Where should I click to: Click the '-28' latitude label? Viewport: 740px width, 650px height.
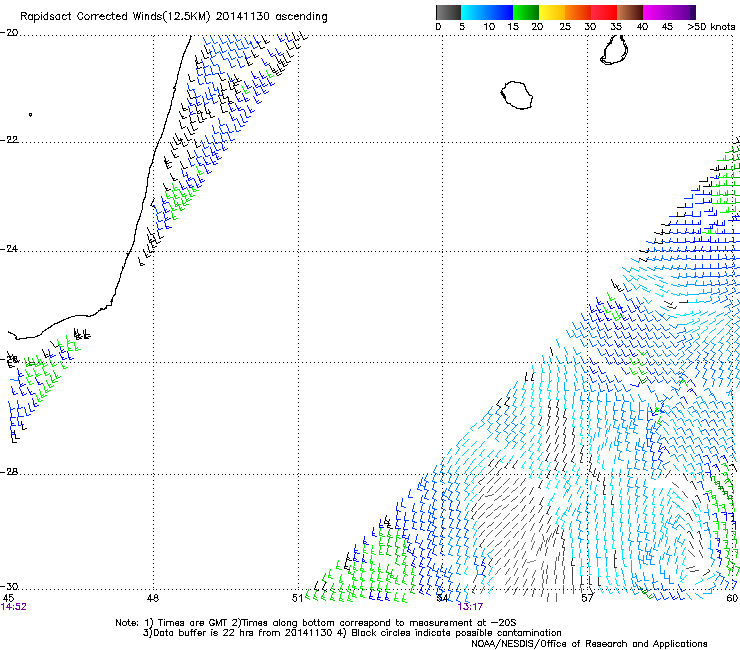(x=9, y=472)
